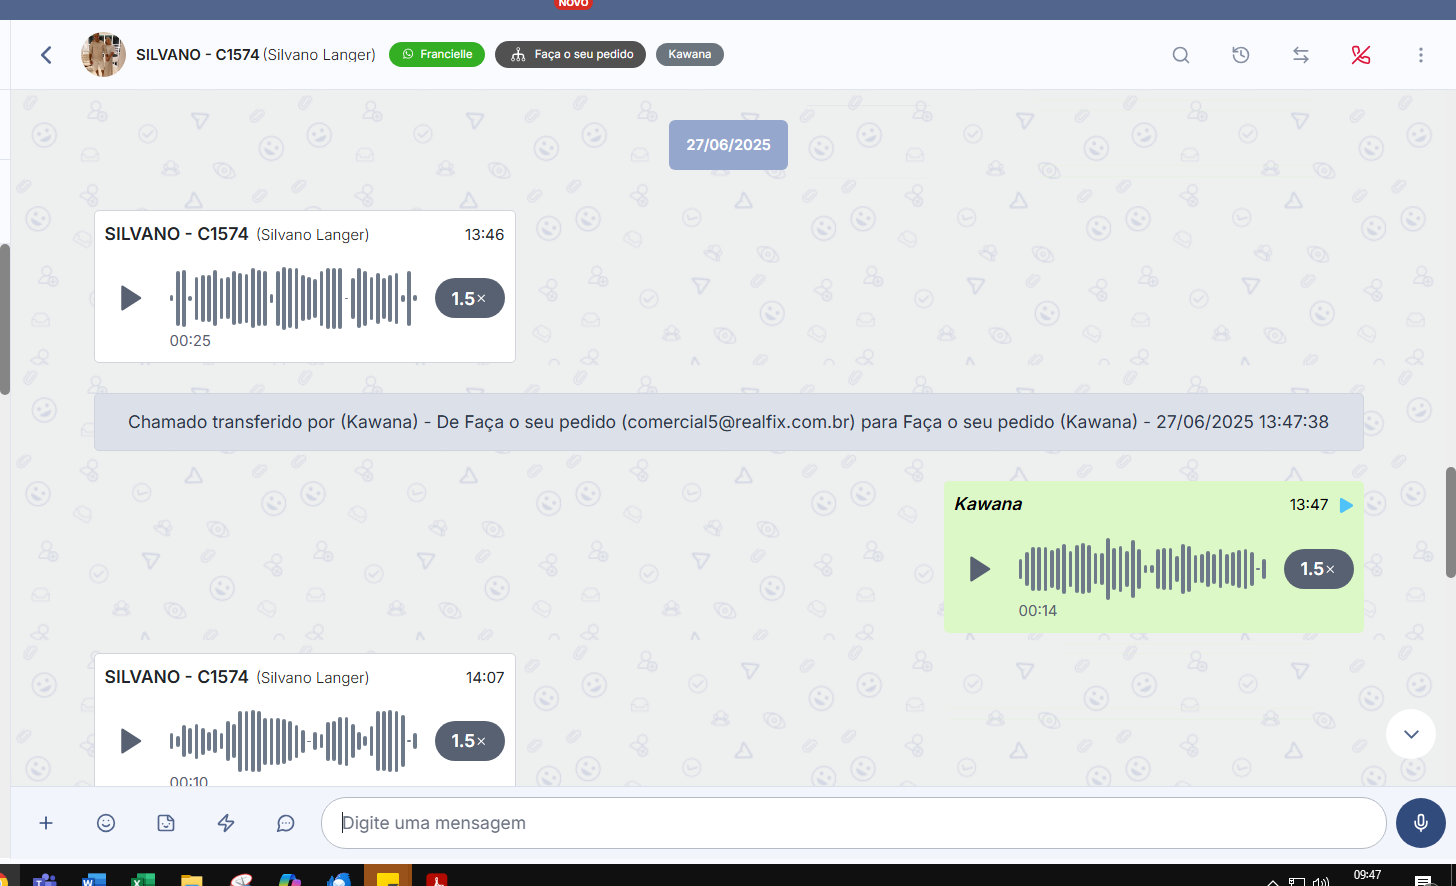Open the chat history clock icon
Screen dimensions: 1456x886
1241,55
